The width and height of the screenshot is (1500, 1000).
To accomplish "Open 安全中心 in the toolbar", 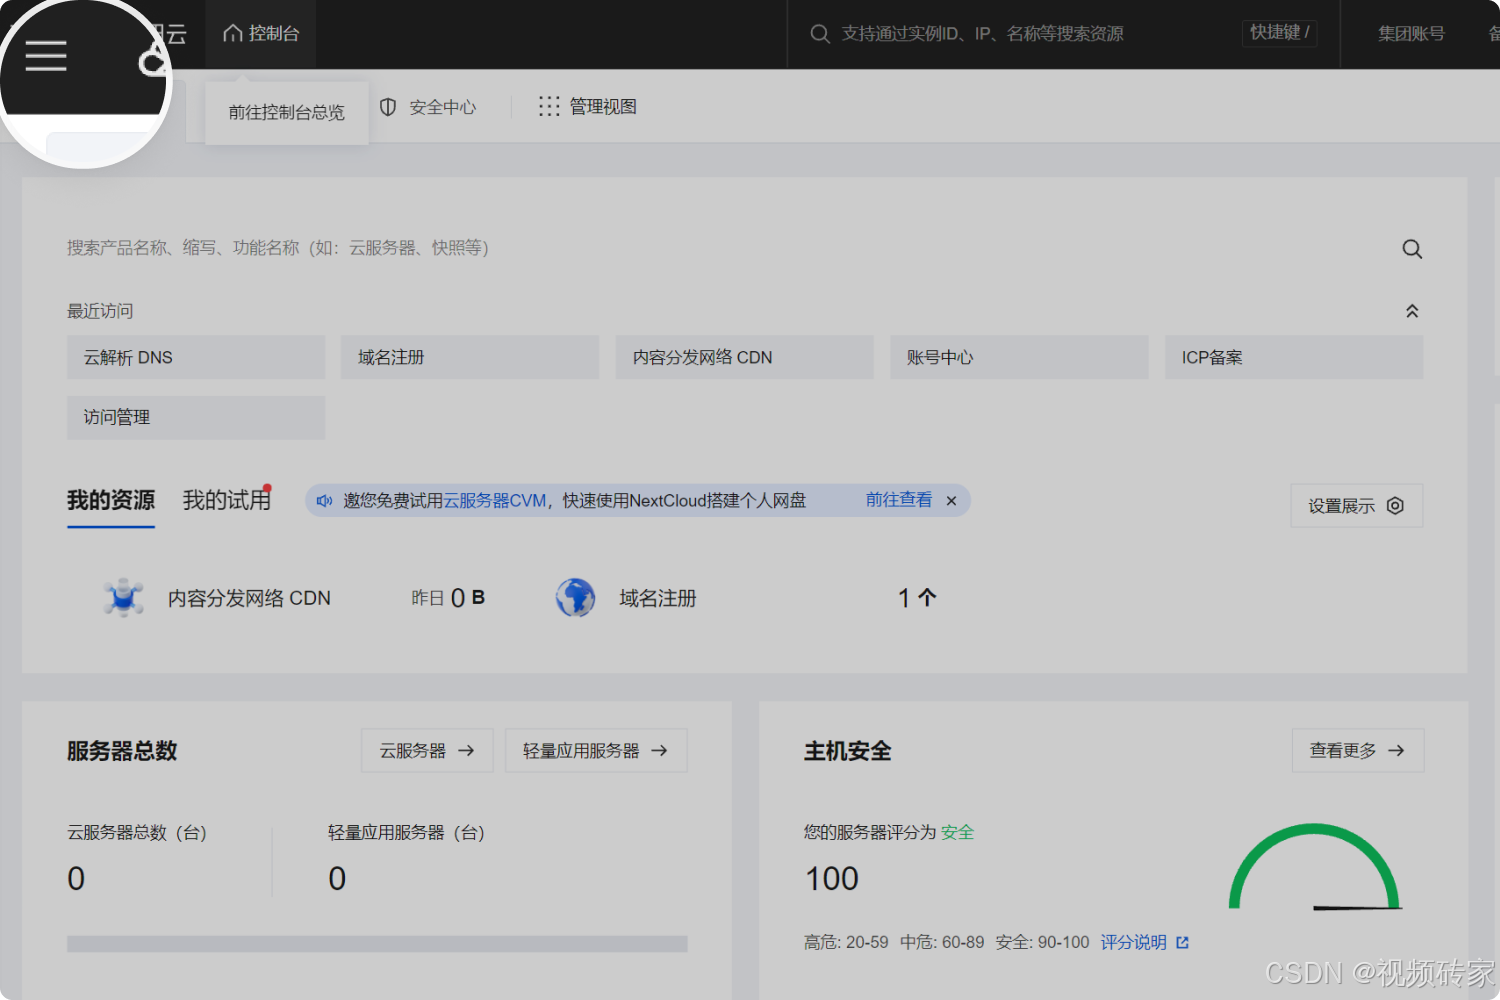I will 428,107.
